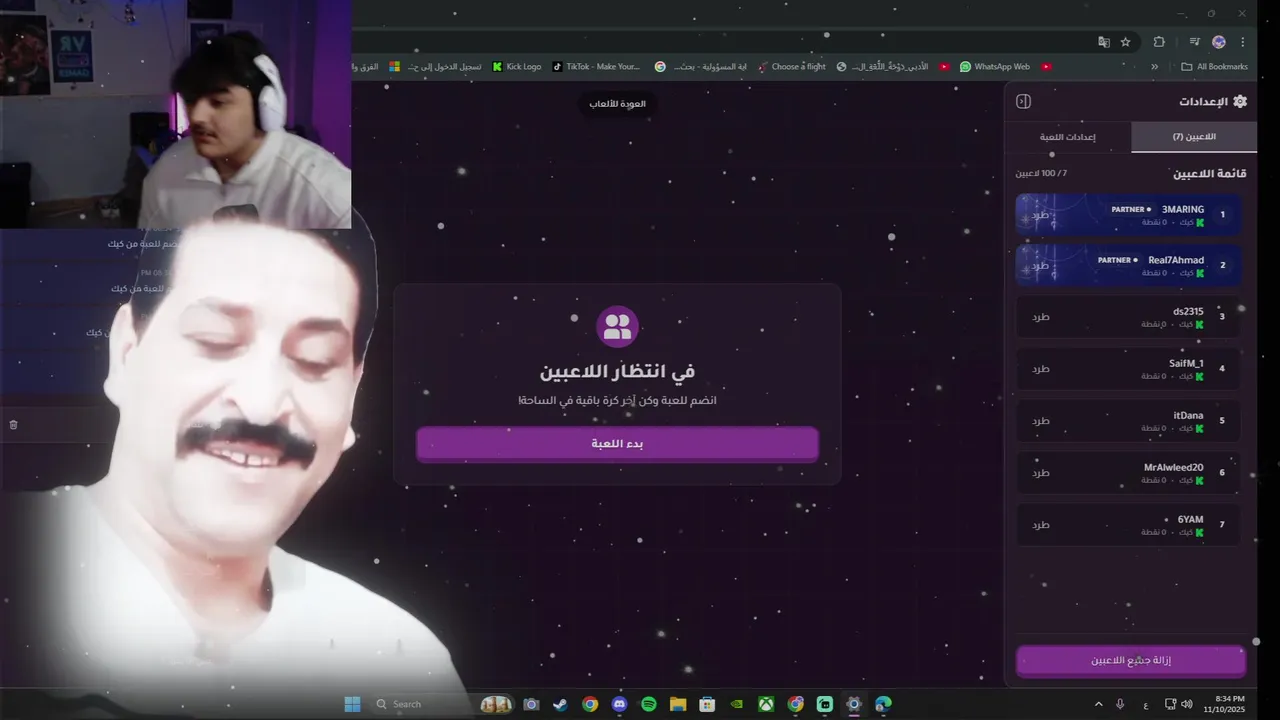Expand the bookmarks overflow chevron
1280x720 pixels.
click(1155, 67)
